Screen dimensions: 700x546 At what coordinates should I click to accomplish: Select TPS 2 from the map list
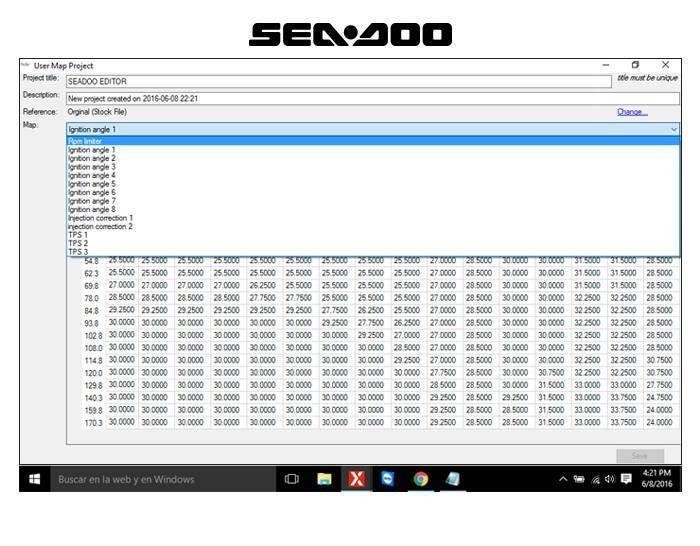(x=78, y=243)
